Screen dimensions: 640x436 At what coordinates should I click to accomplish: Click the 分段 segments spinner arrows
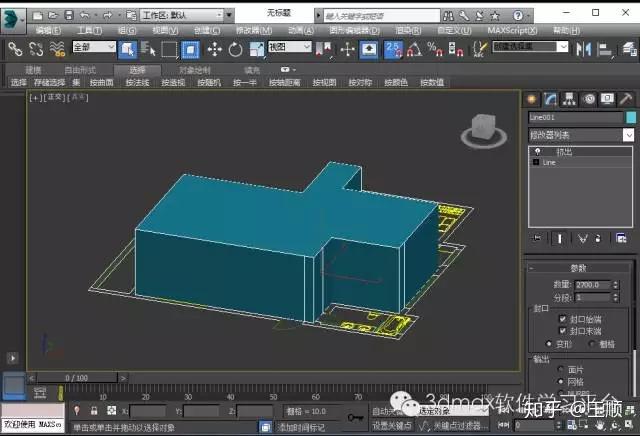(616, 298)
